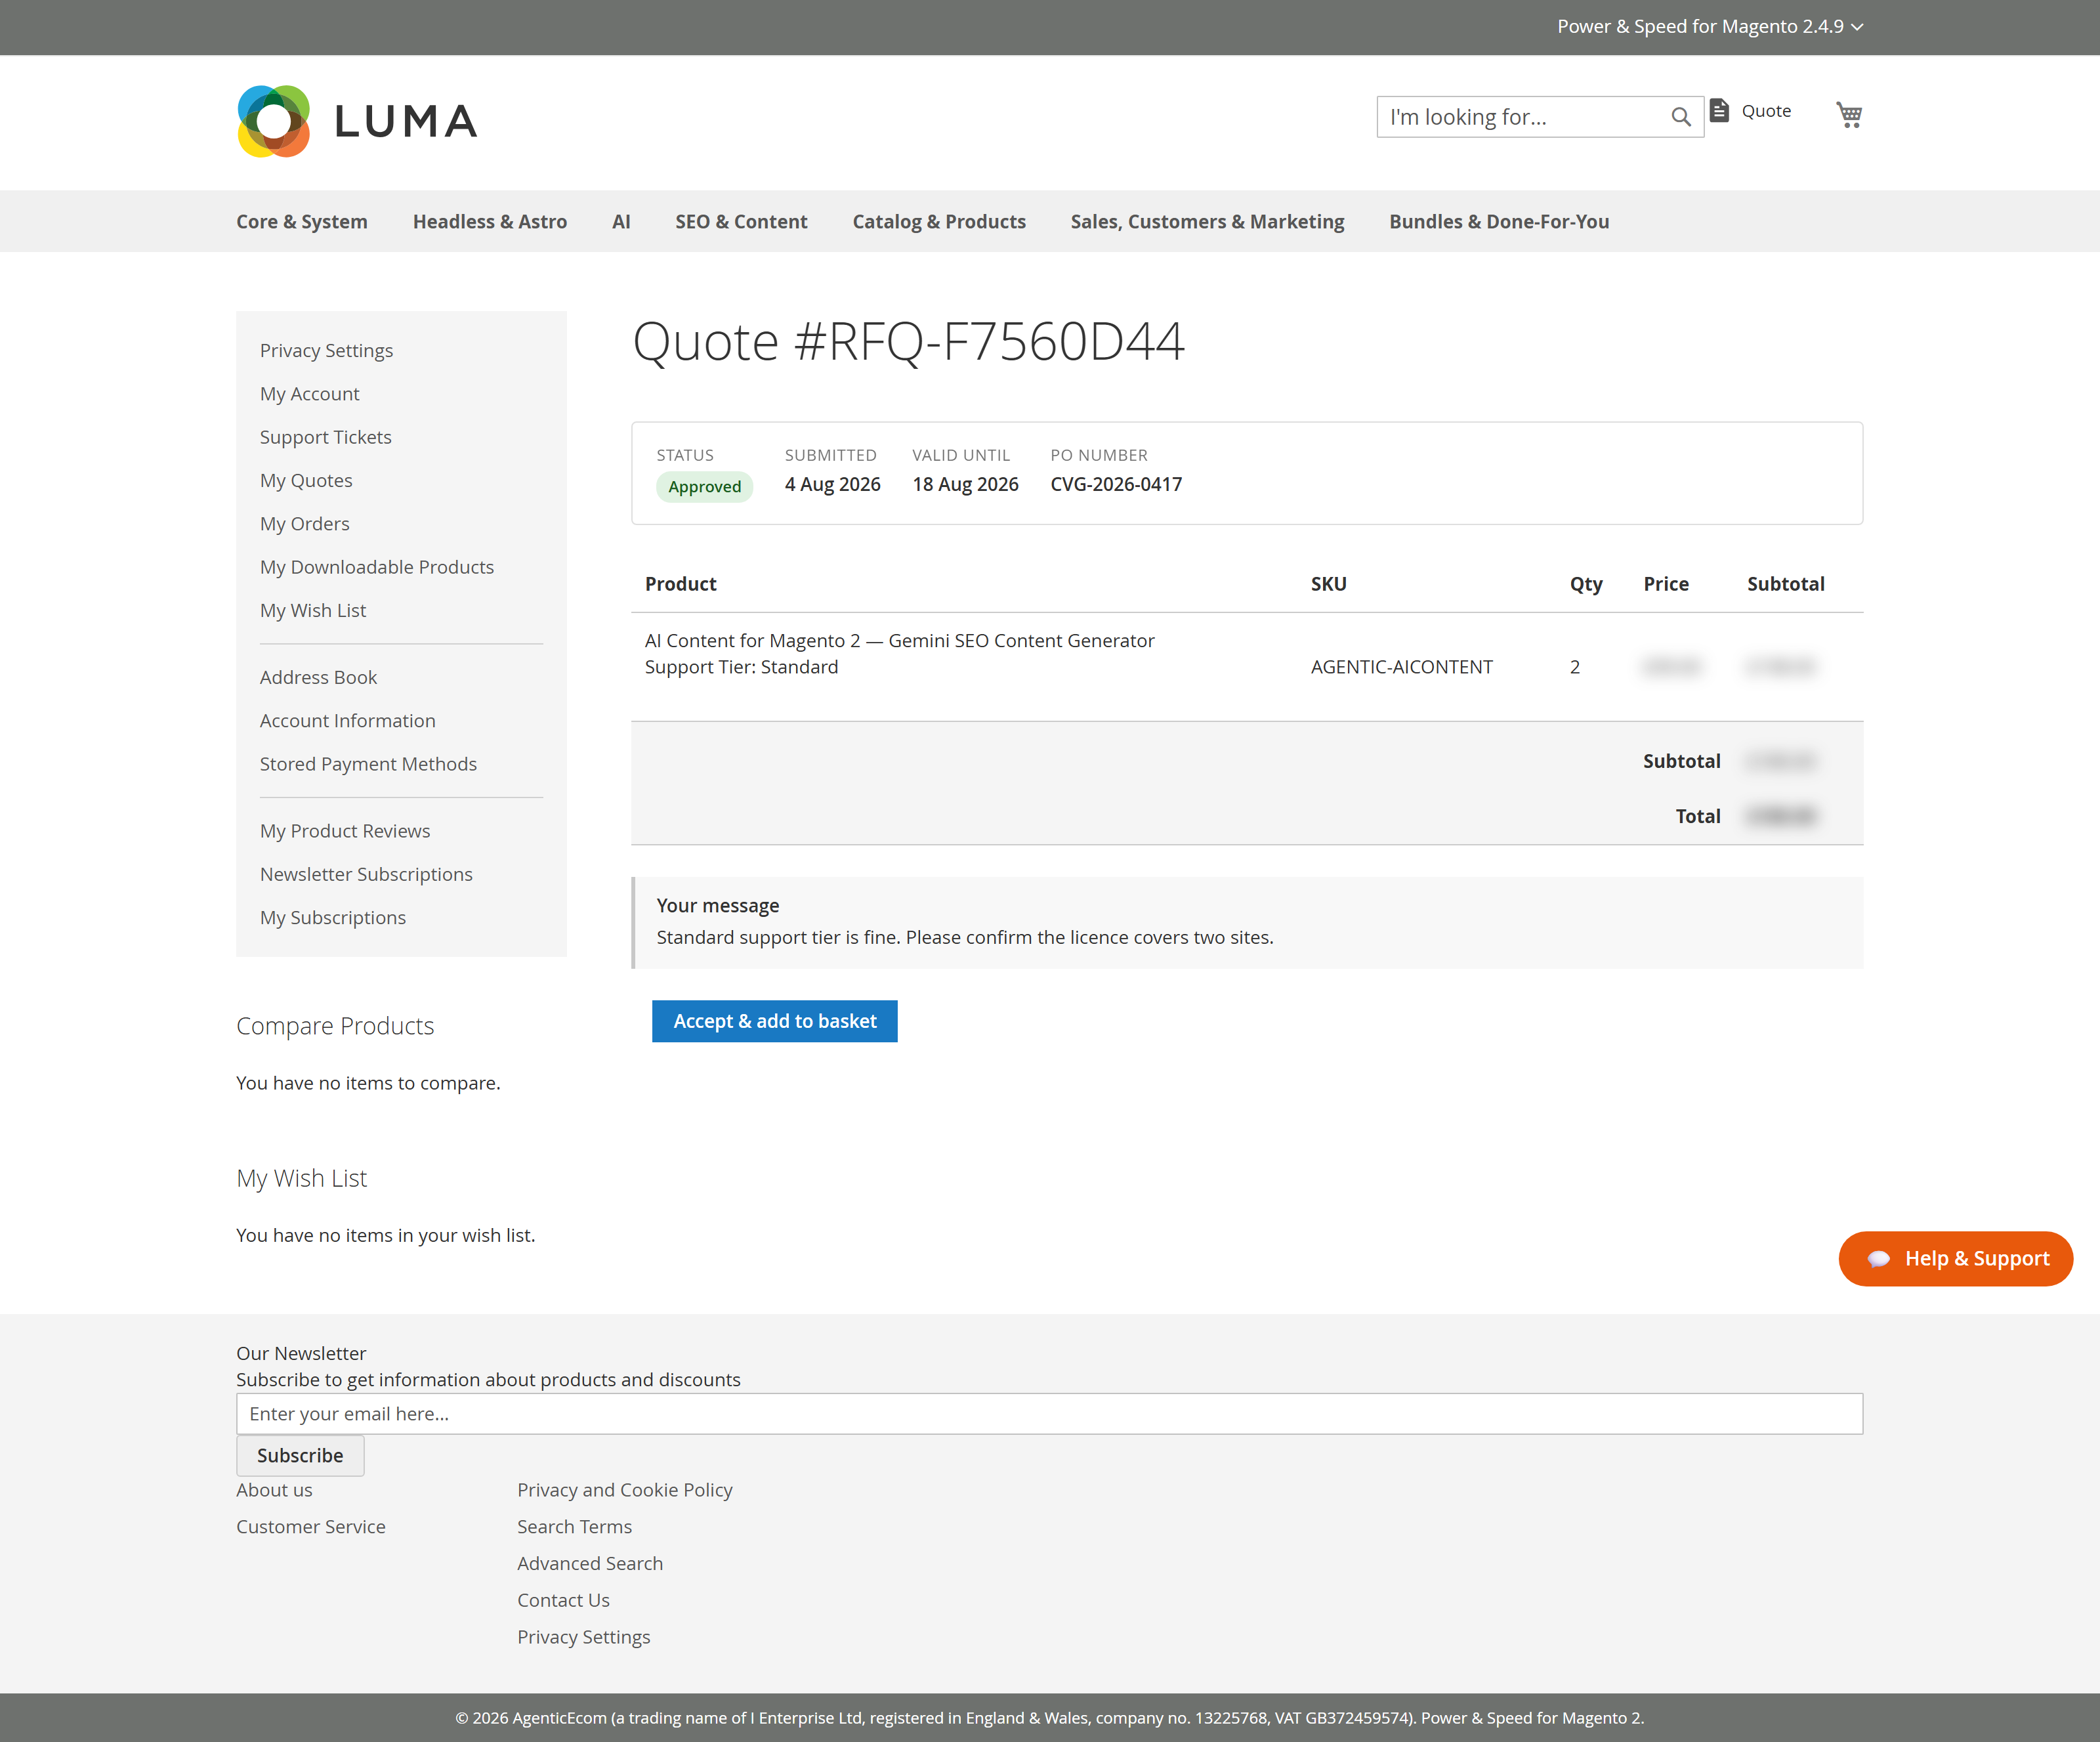Click the SKU AGENTIC-AICONTENT cell

(x=1402, y=667)
